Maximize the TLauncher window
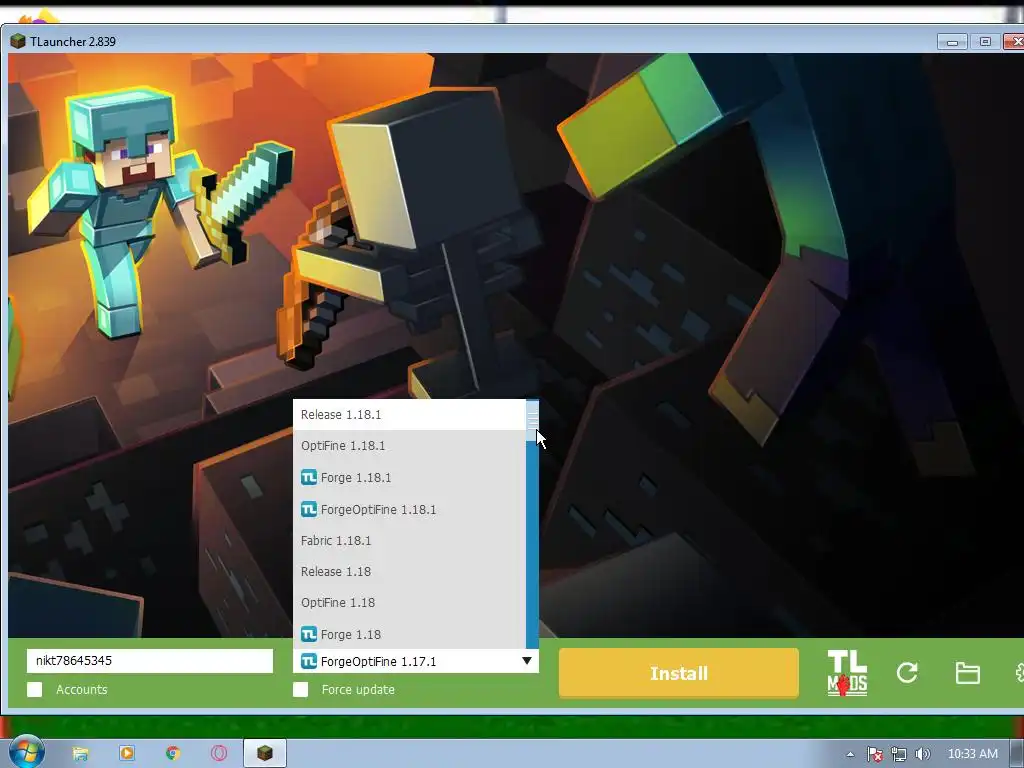Image resolution: width=1024 pixels, height=768 pixels. [985, 42]
